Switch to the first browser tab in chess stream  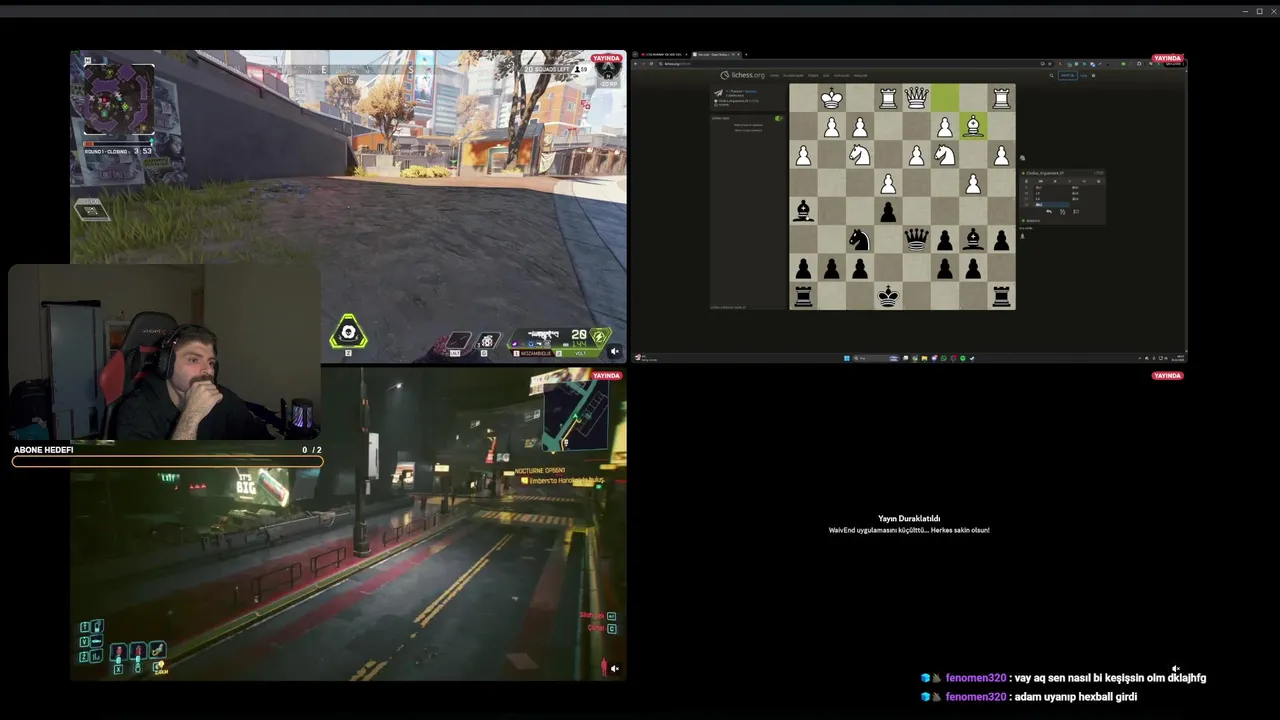[x=664, y=54]
